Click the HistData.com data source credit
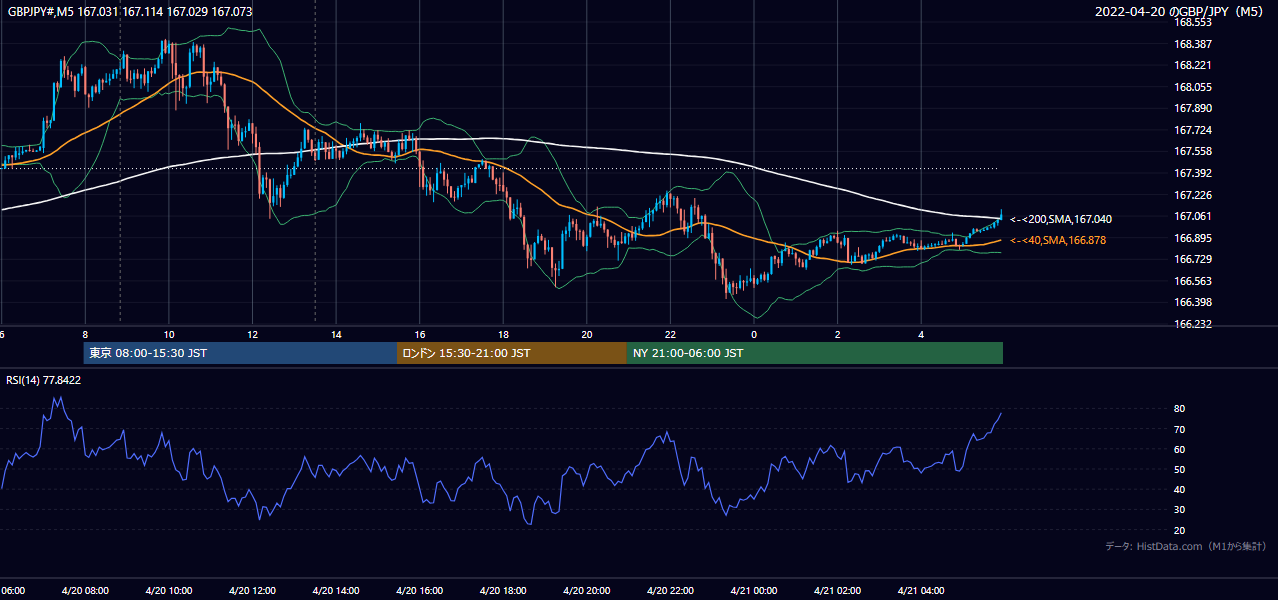Image resolution: width=1278 pixels, height=600 pixels. [1186, 546]
